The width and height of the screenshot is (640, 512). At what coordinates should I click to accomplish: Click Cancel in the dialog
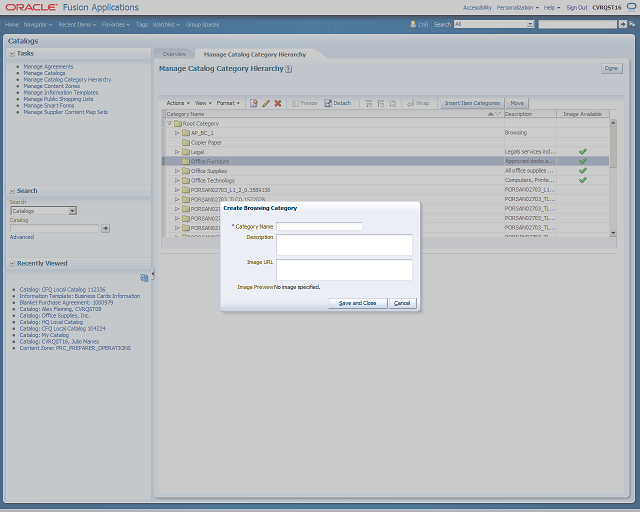tap(402, 303)
